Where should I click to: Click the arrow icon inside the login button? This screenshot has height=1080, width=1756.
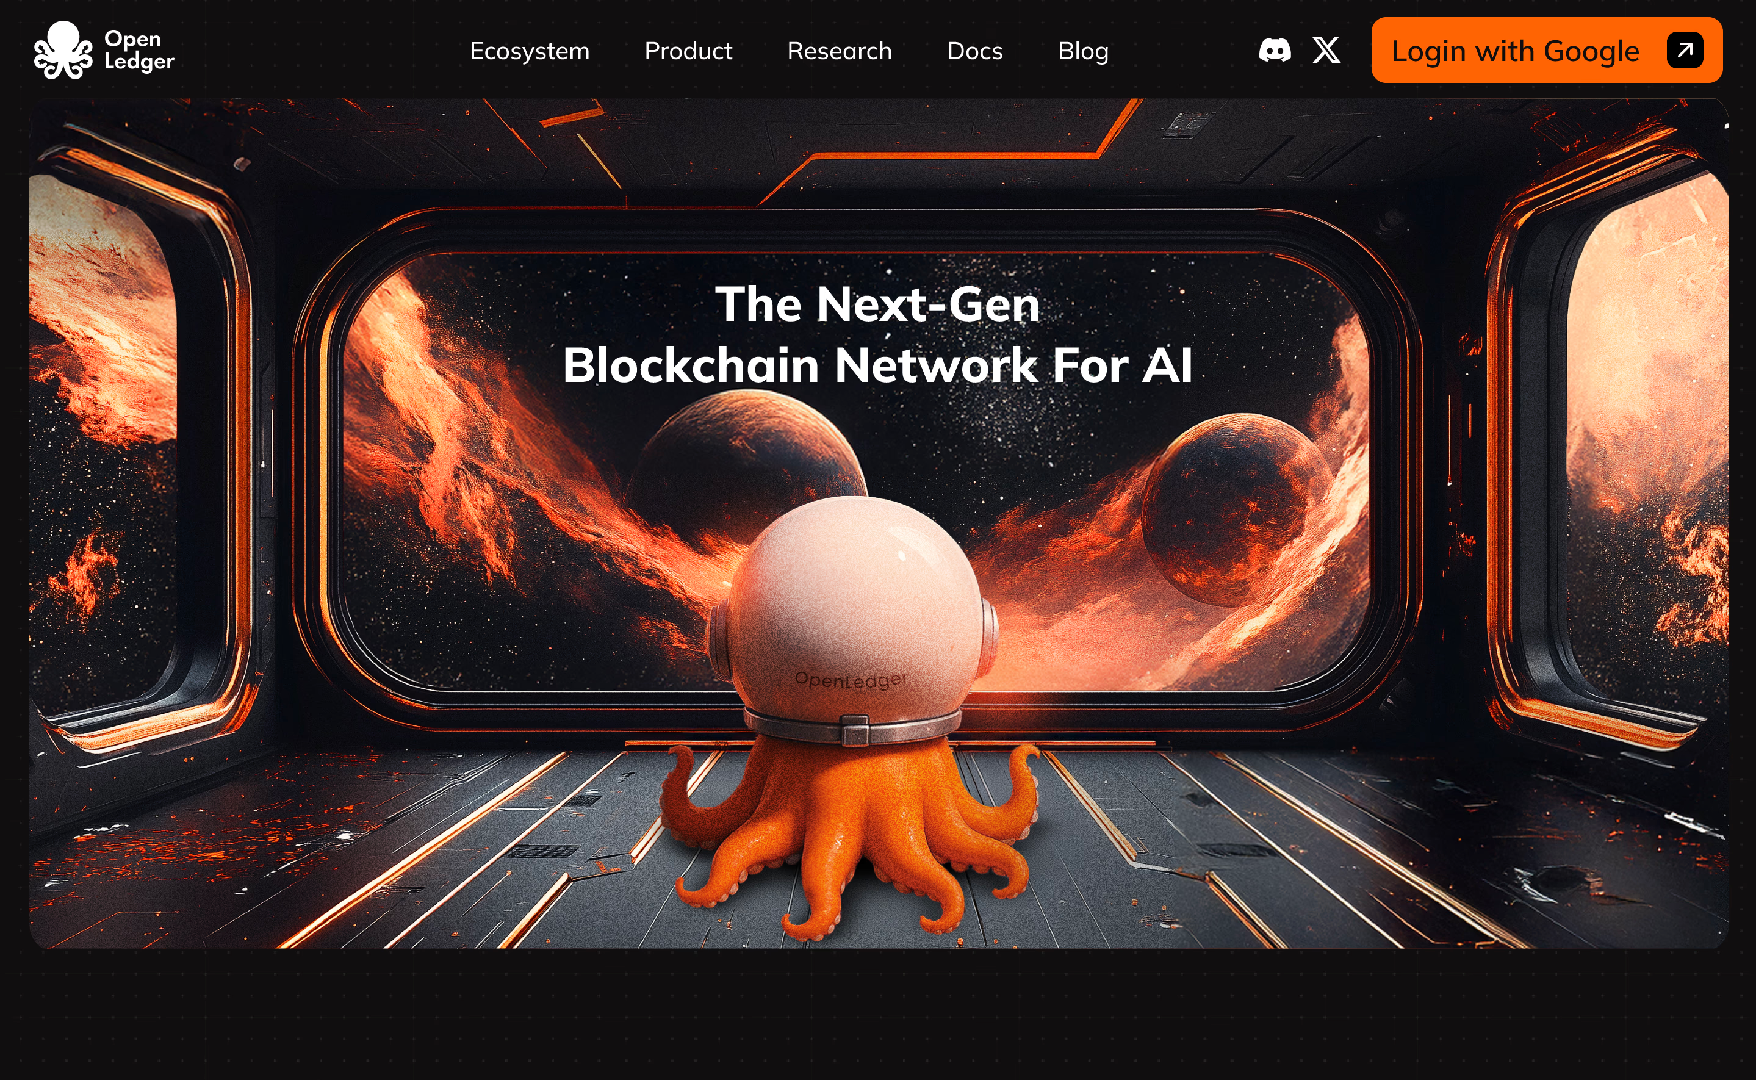[x=1685, y=50]
